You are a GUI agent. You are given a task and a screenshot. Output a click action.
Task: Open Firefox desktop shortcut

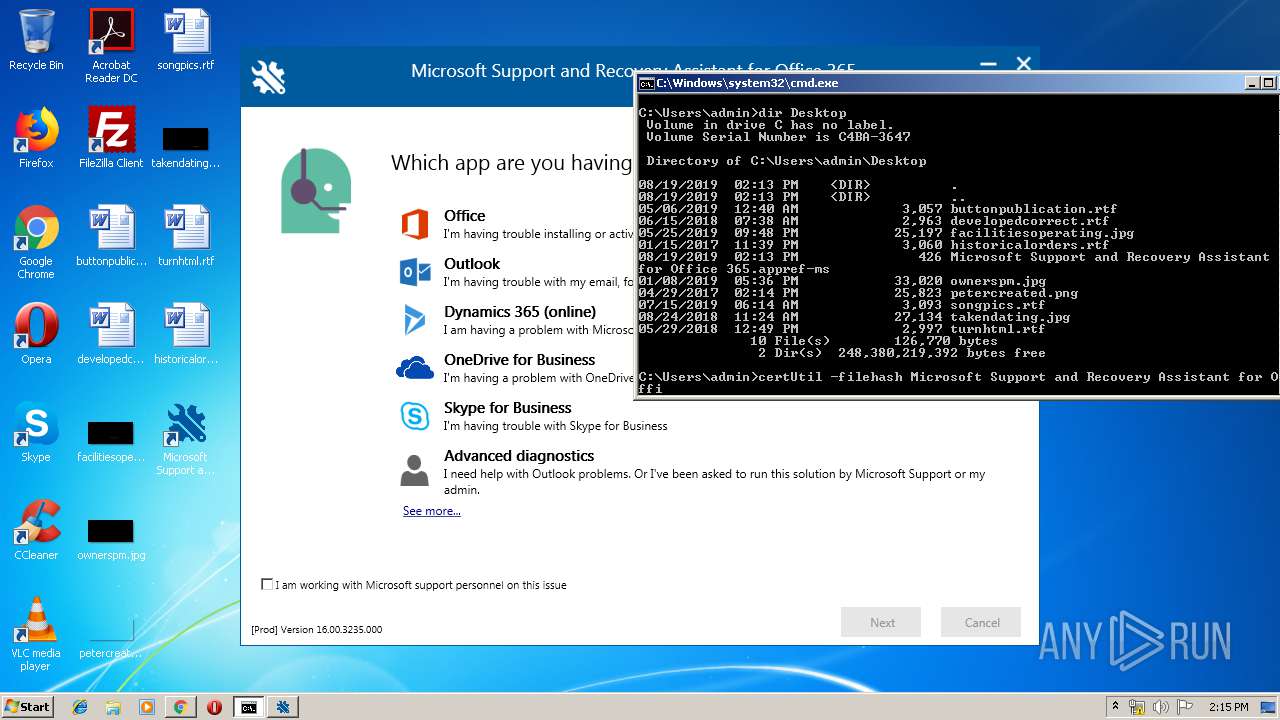[36, 138]
